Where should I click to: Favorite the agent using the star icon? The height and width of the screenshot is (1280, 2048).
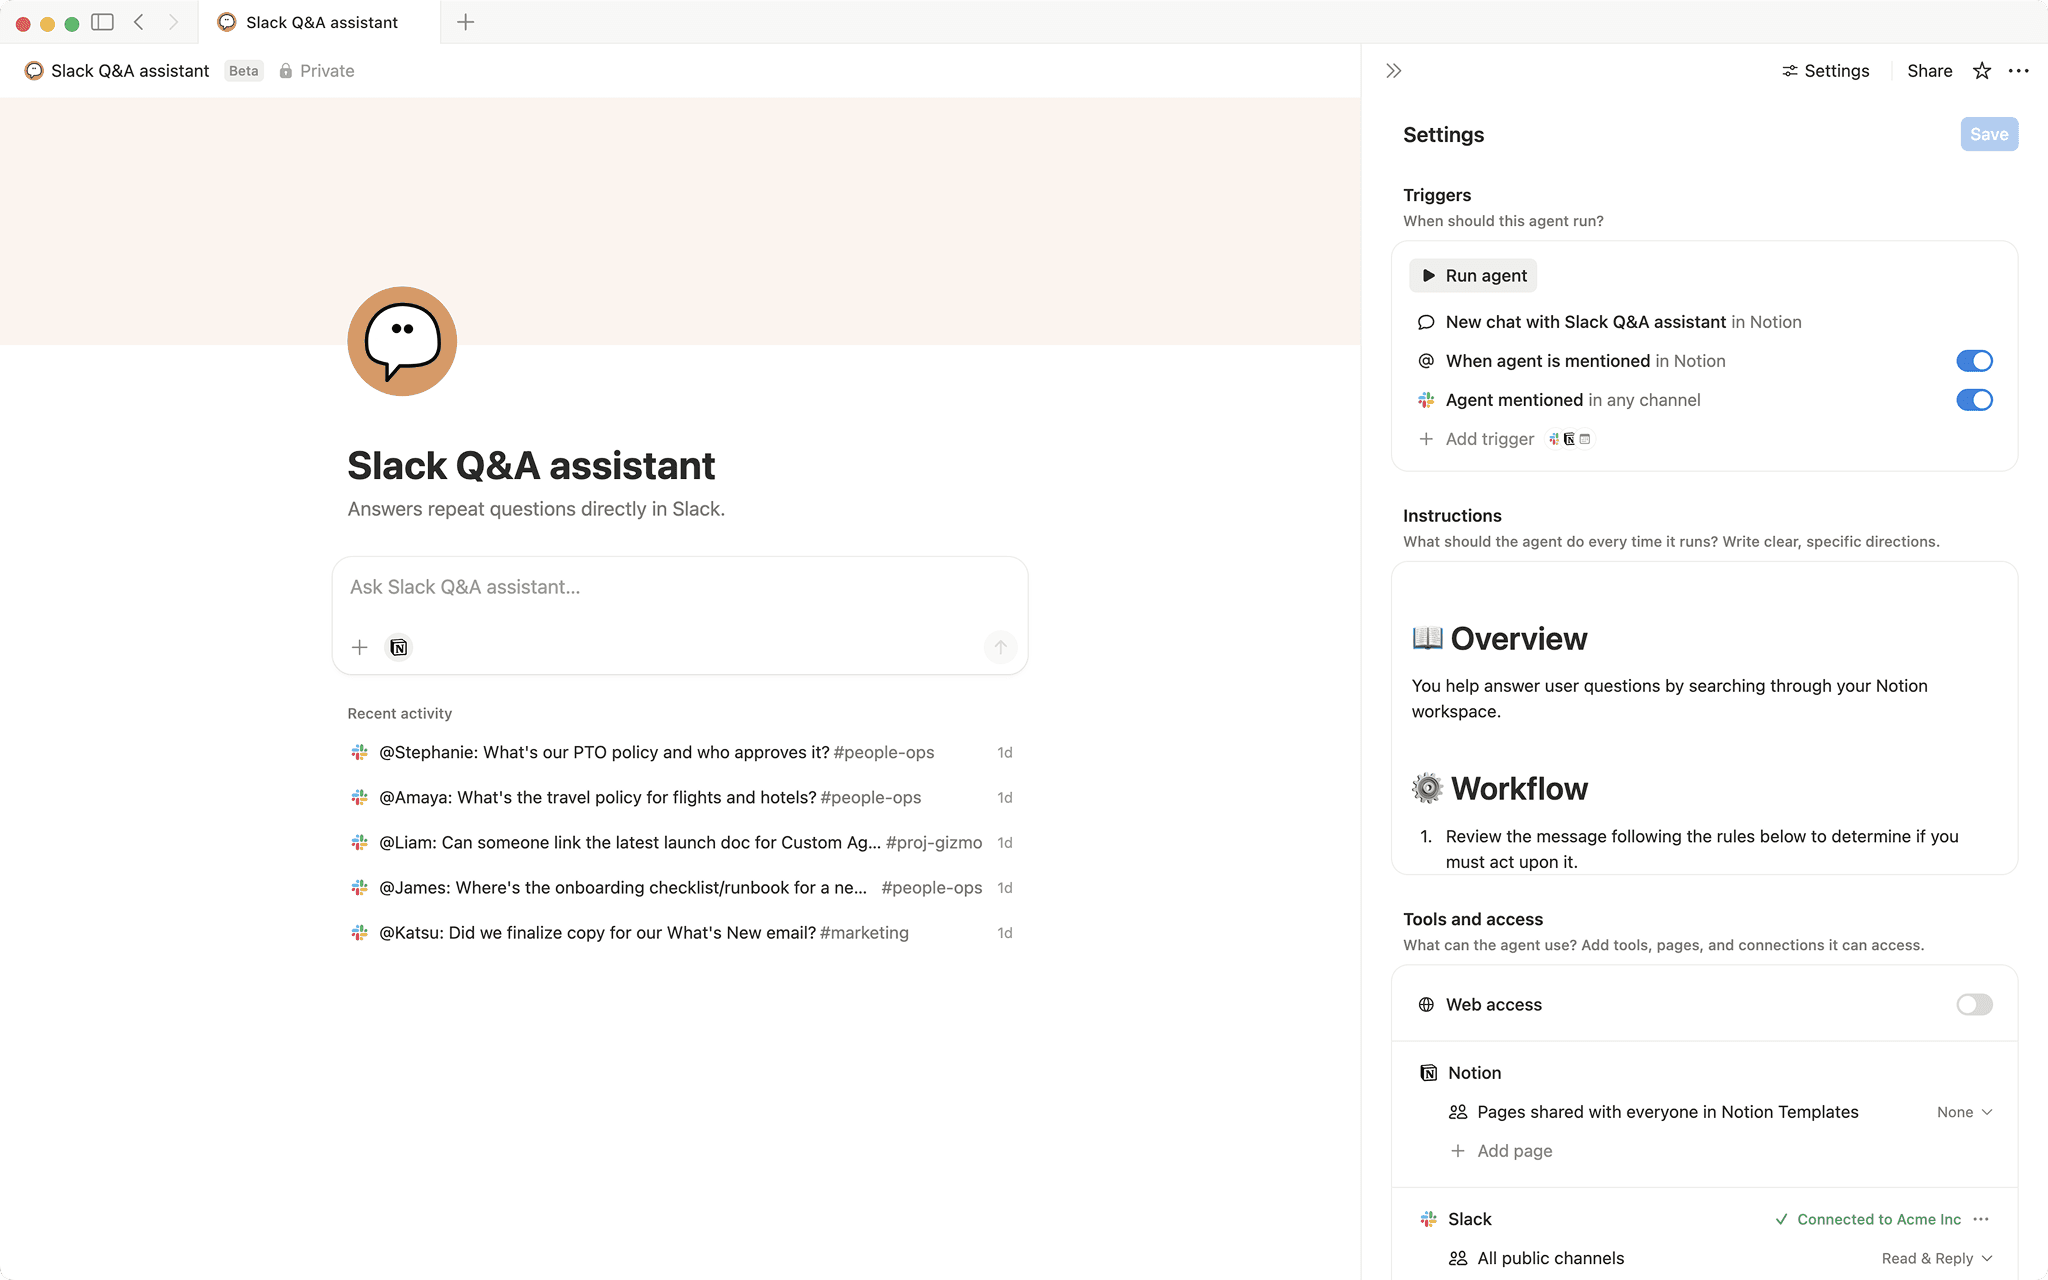pyautogui.click(x=1981, y=70)
